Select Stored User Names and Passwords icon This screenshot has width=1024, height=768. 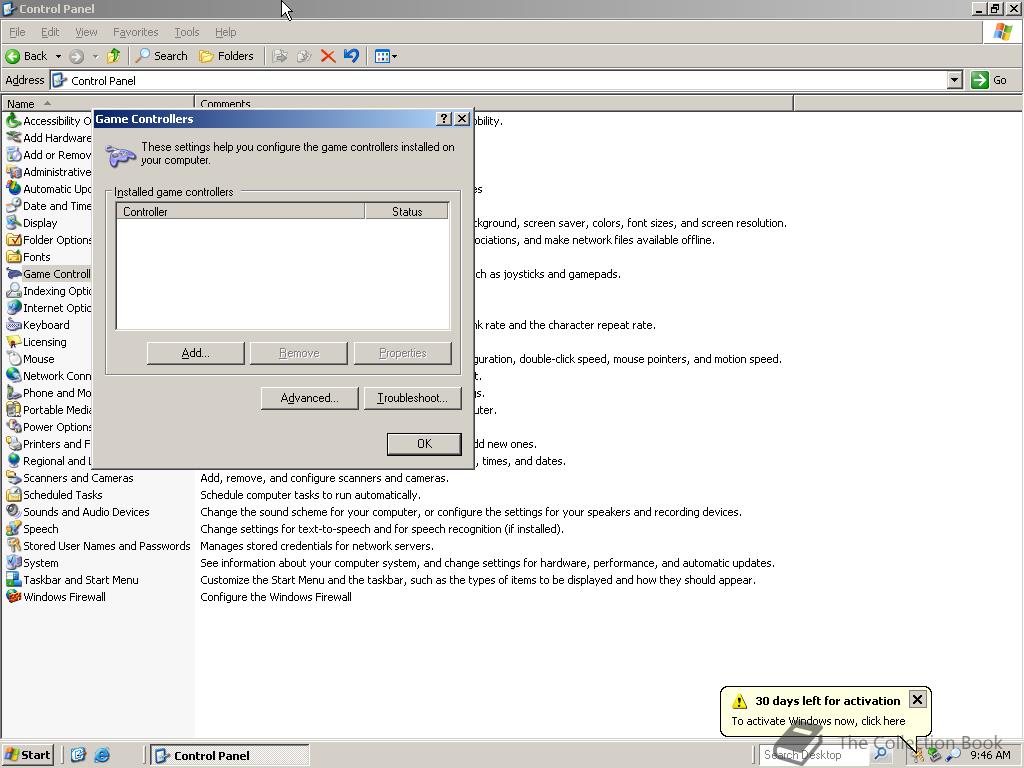(13, 545)
